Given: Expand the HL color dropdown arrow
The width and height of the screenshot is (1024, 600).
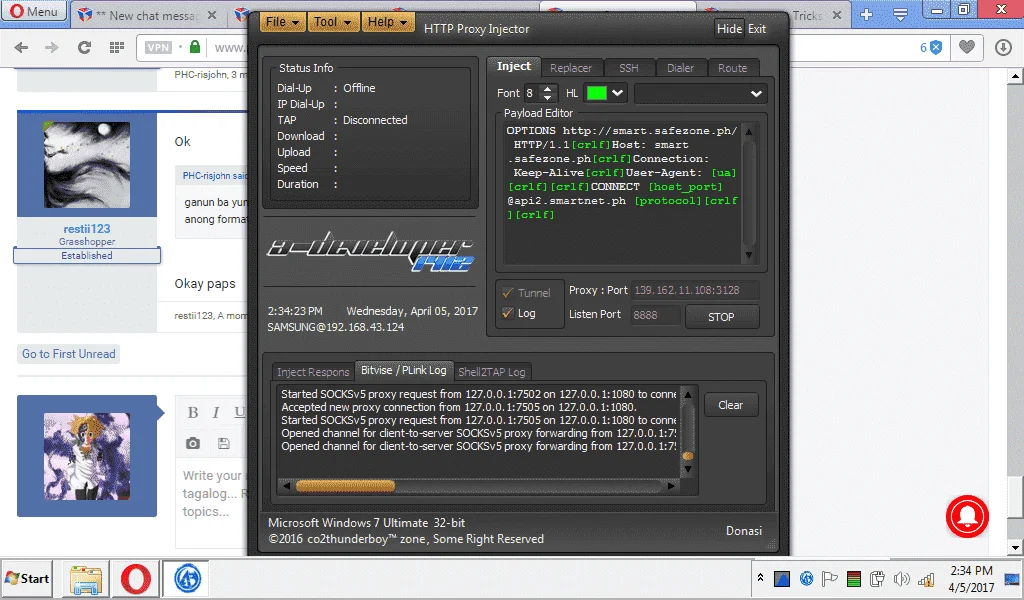Looking at the screenshot, I should point(617,93).
